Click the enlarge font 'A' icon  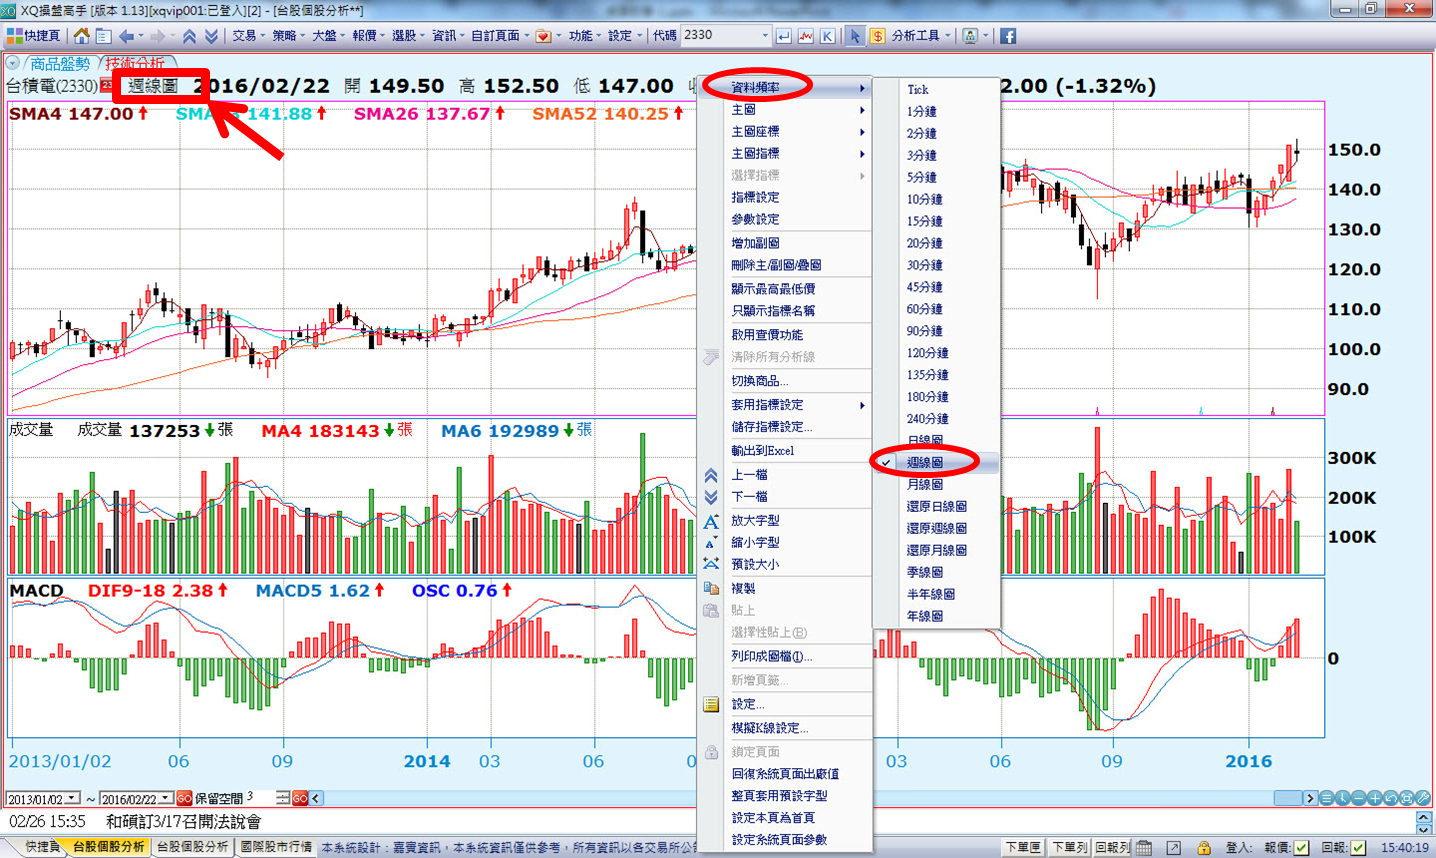711,521
